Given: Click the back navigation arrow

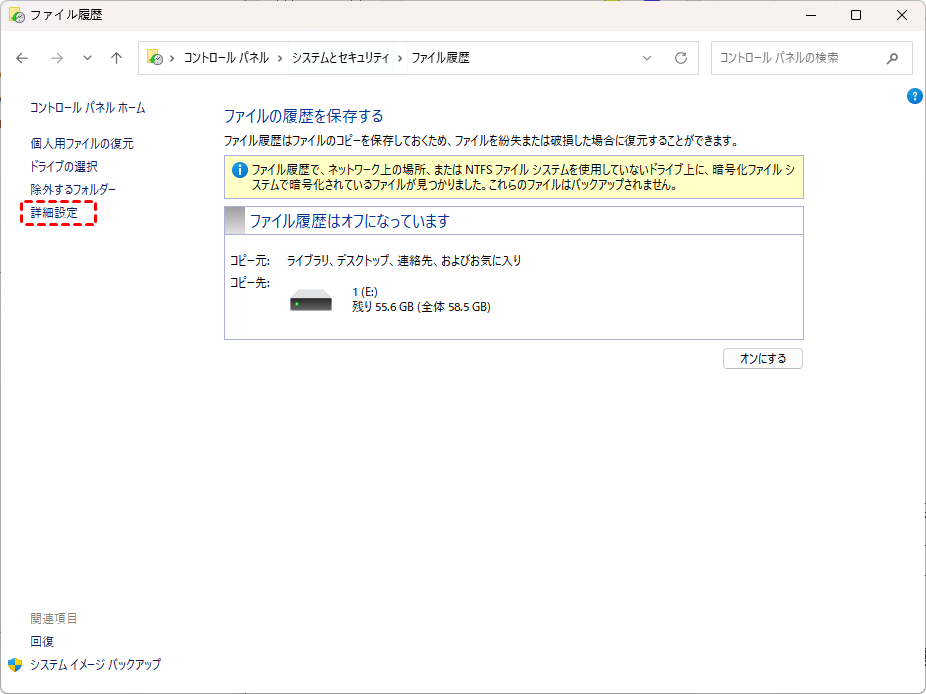Looking at the screenshot, I should click(x=23, y=58).
